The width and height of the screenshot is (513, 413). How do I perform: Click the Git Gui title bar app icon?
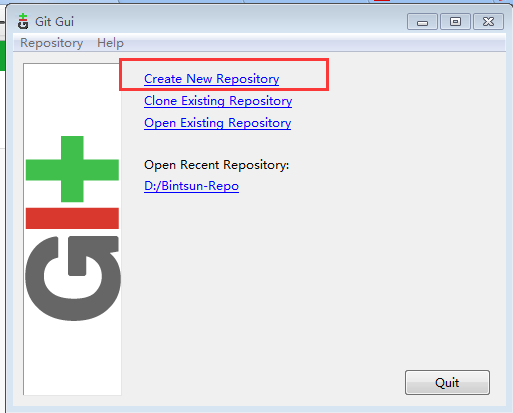[x=23, y=21]
